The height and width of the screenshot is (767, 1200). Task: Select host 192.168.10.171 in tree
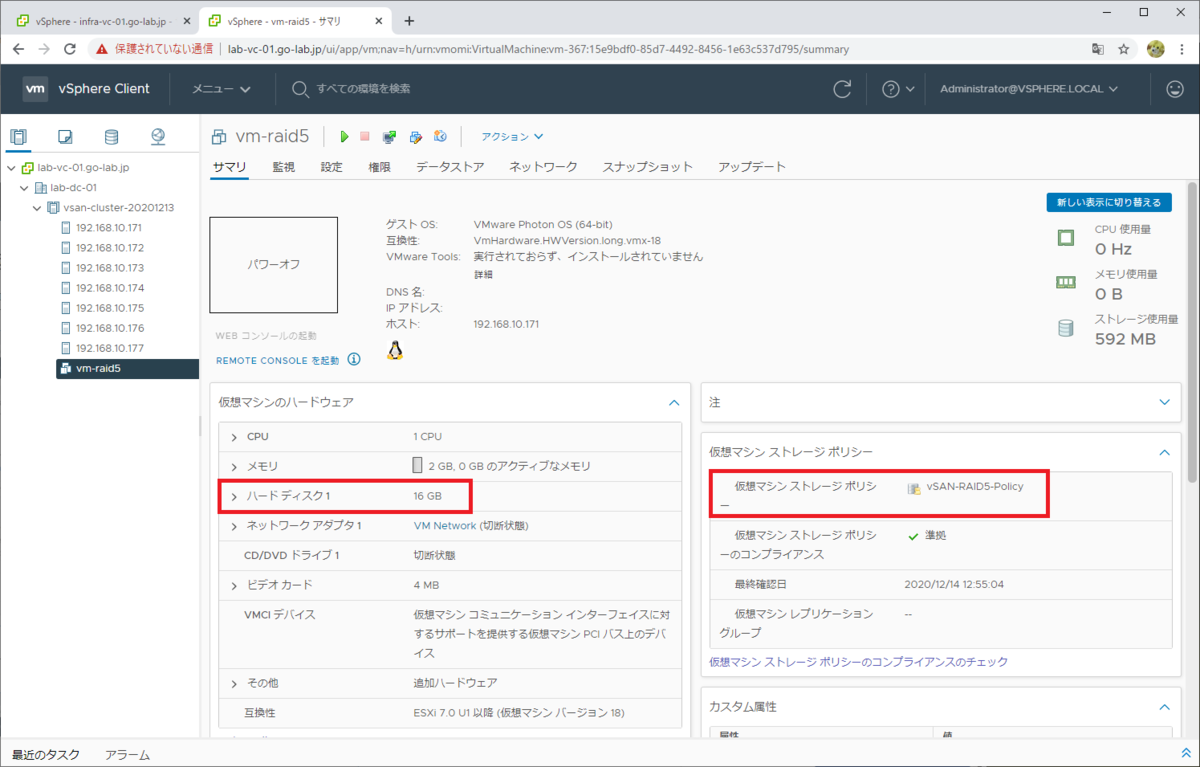(109, 227)
